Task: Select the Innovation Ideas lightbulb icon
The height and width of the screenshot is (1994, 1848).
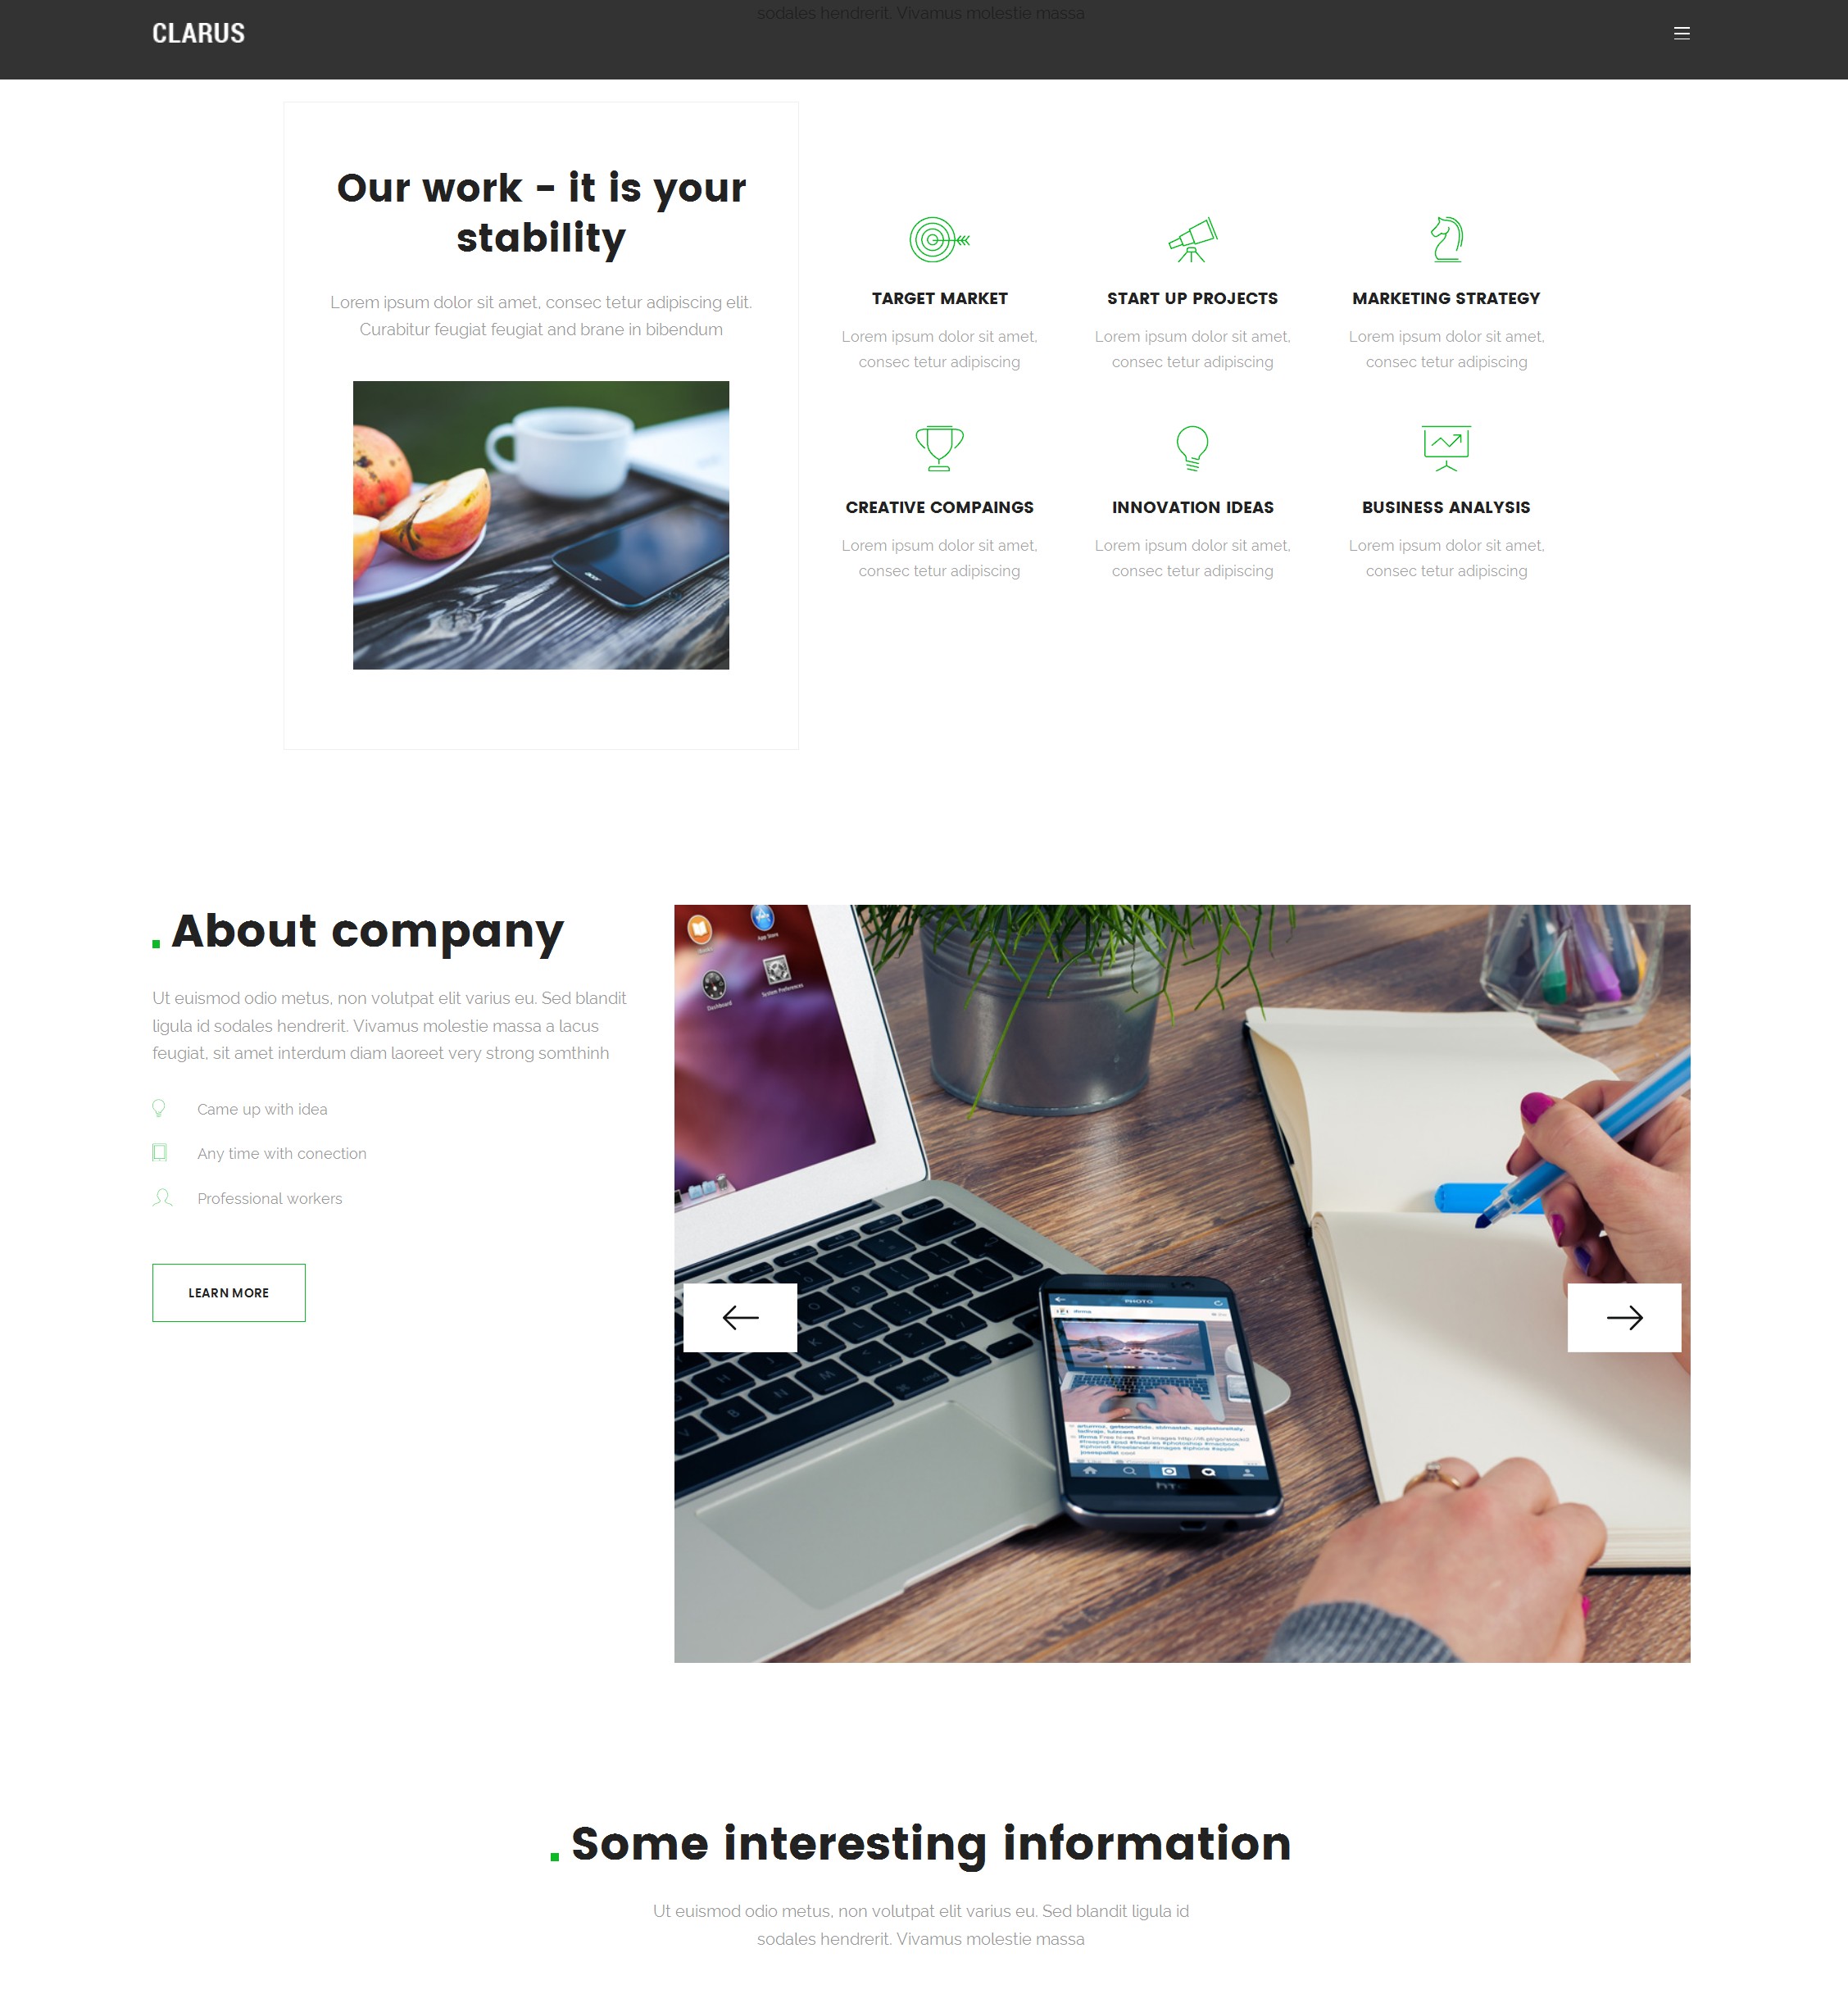Action: point(1192,447)
